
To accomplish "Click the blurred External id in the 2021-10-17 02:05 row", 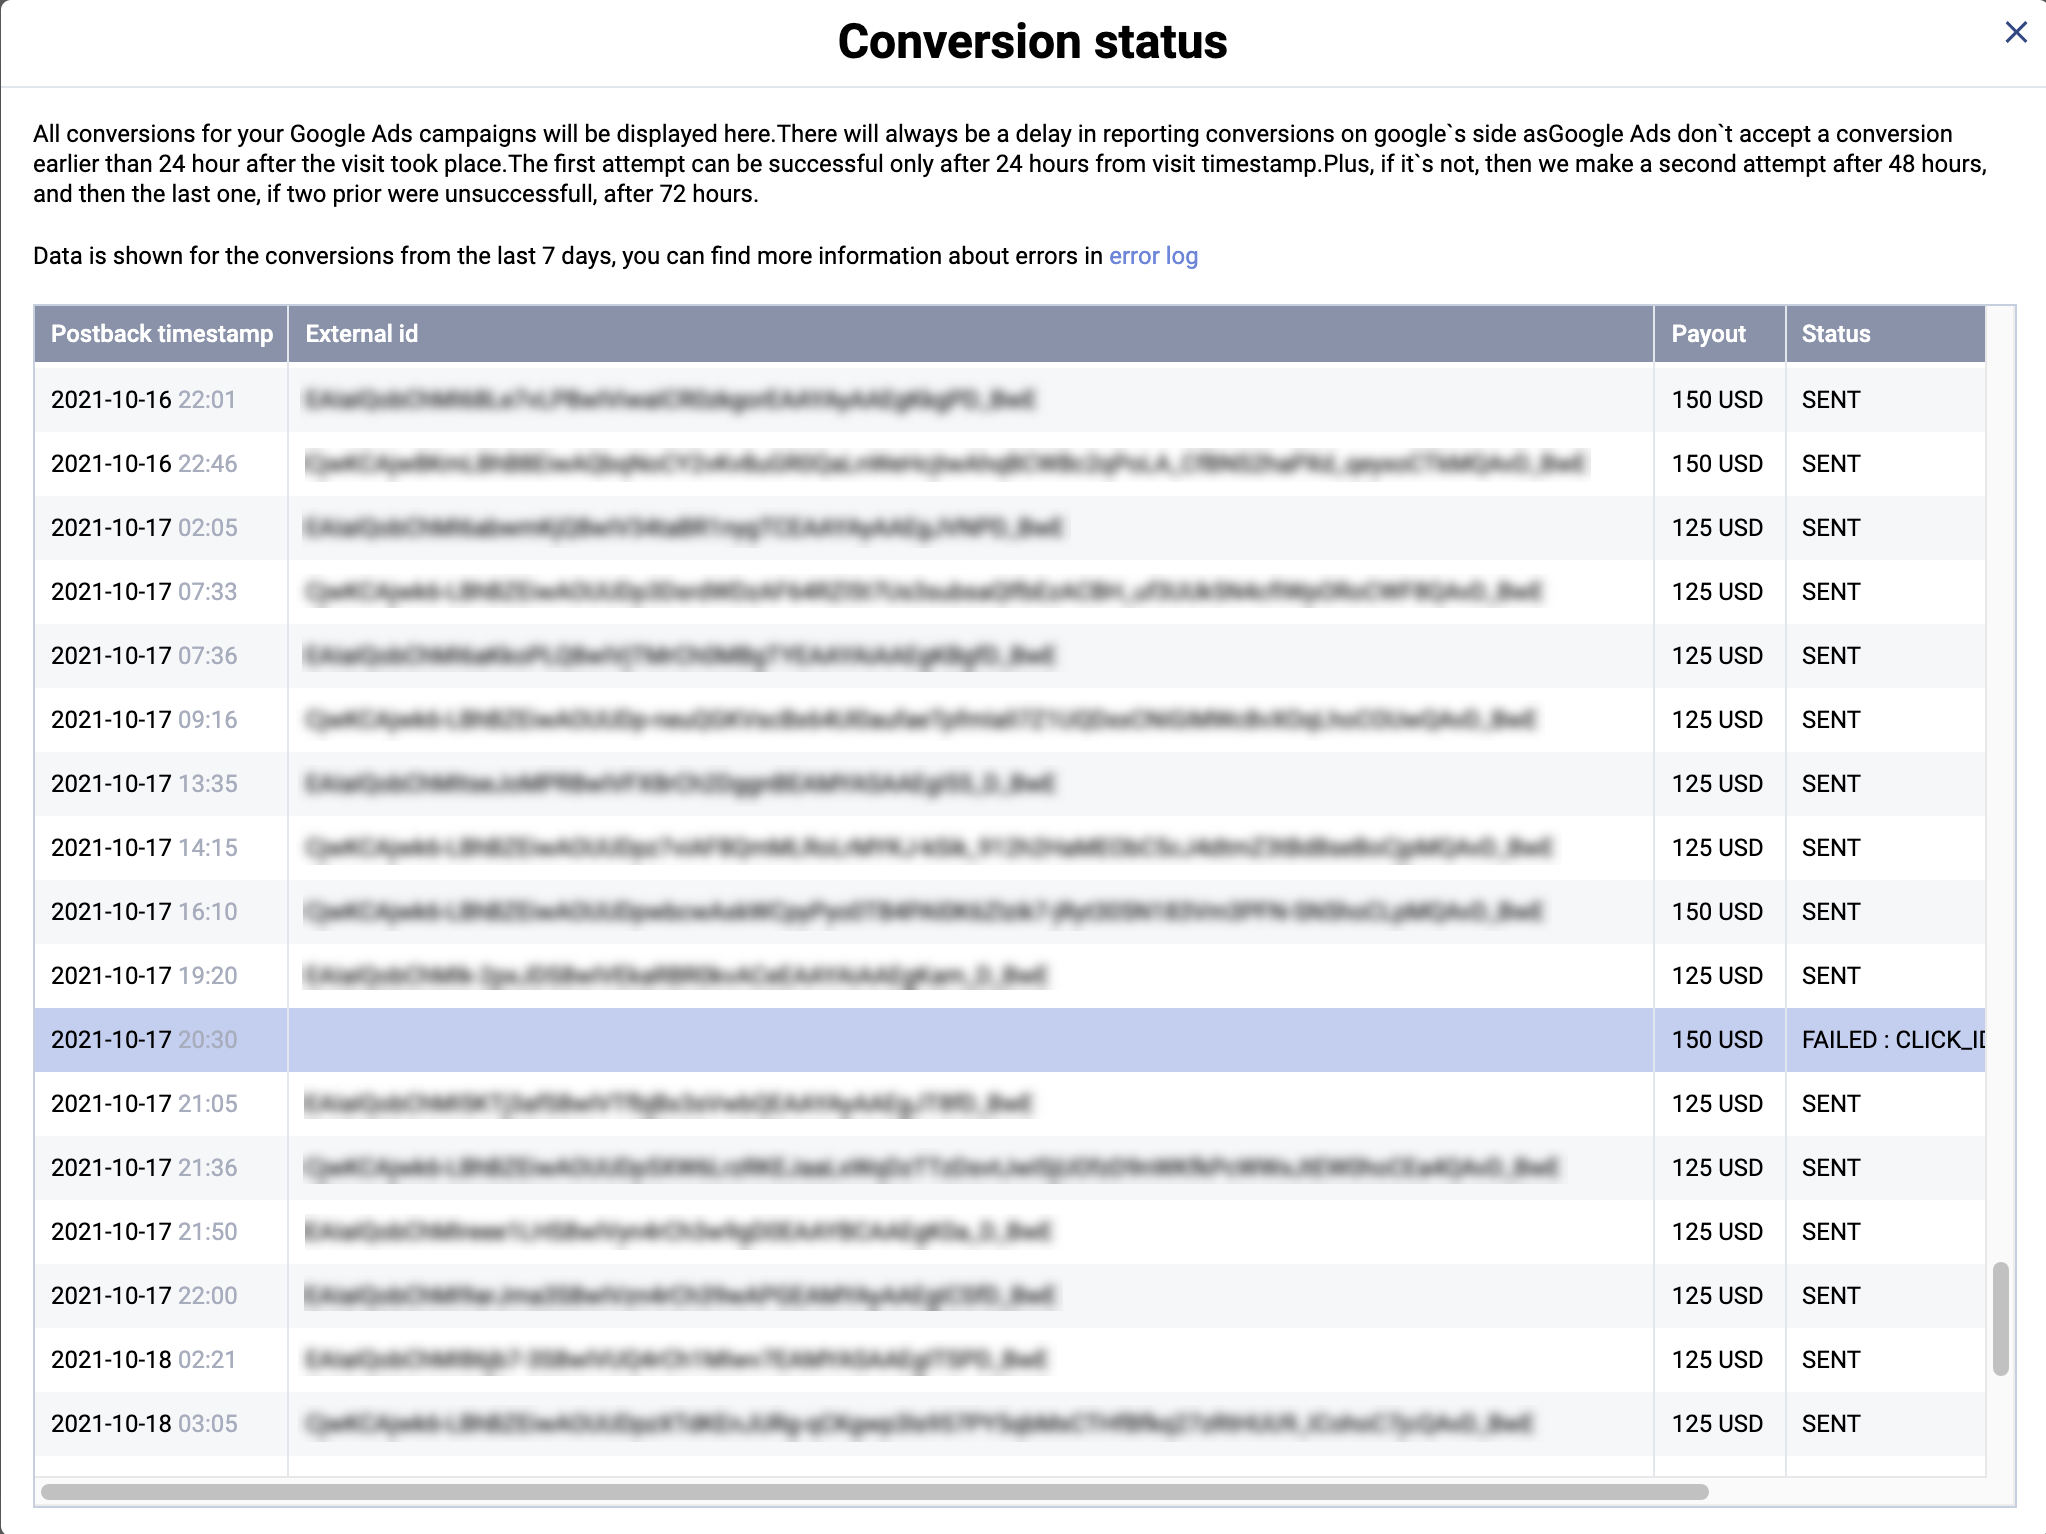I will click(x=680, y=527).
